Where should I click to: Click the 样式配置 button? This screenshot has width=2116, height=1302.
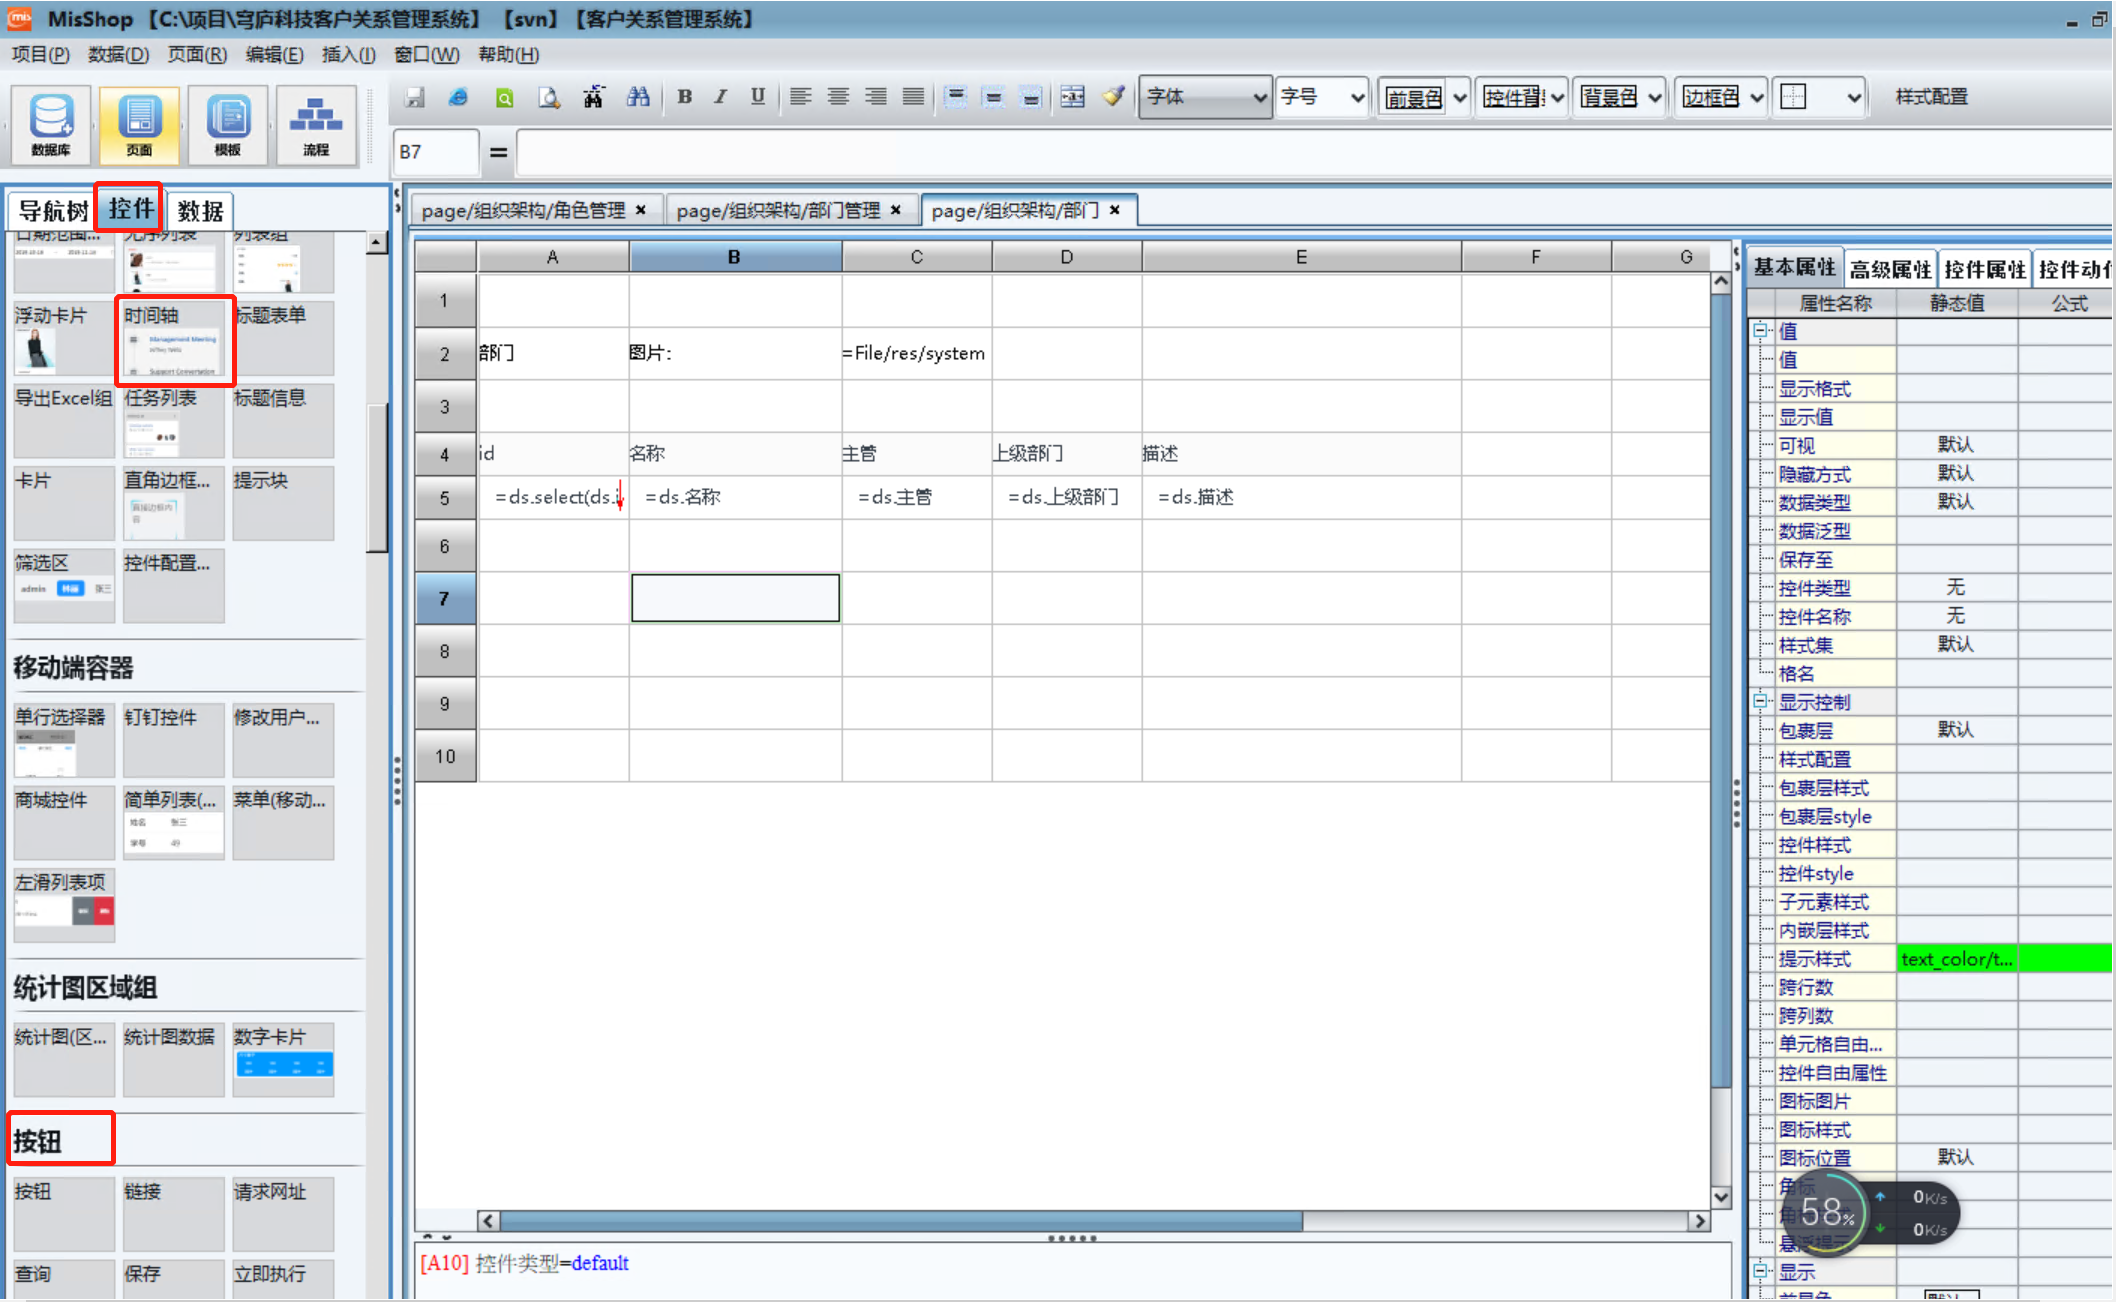(x=1930, y=97)
